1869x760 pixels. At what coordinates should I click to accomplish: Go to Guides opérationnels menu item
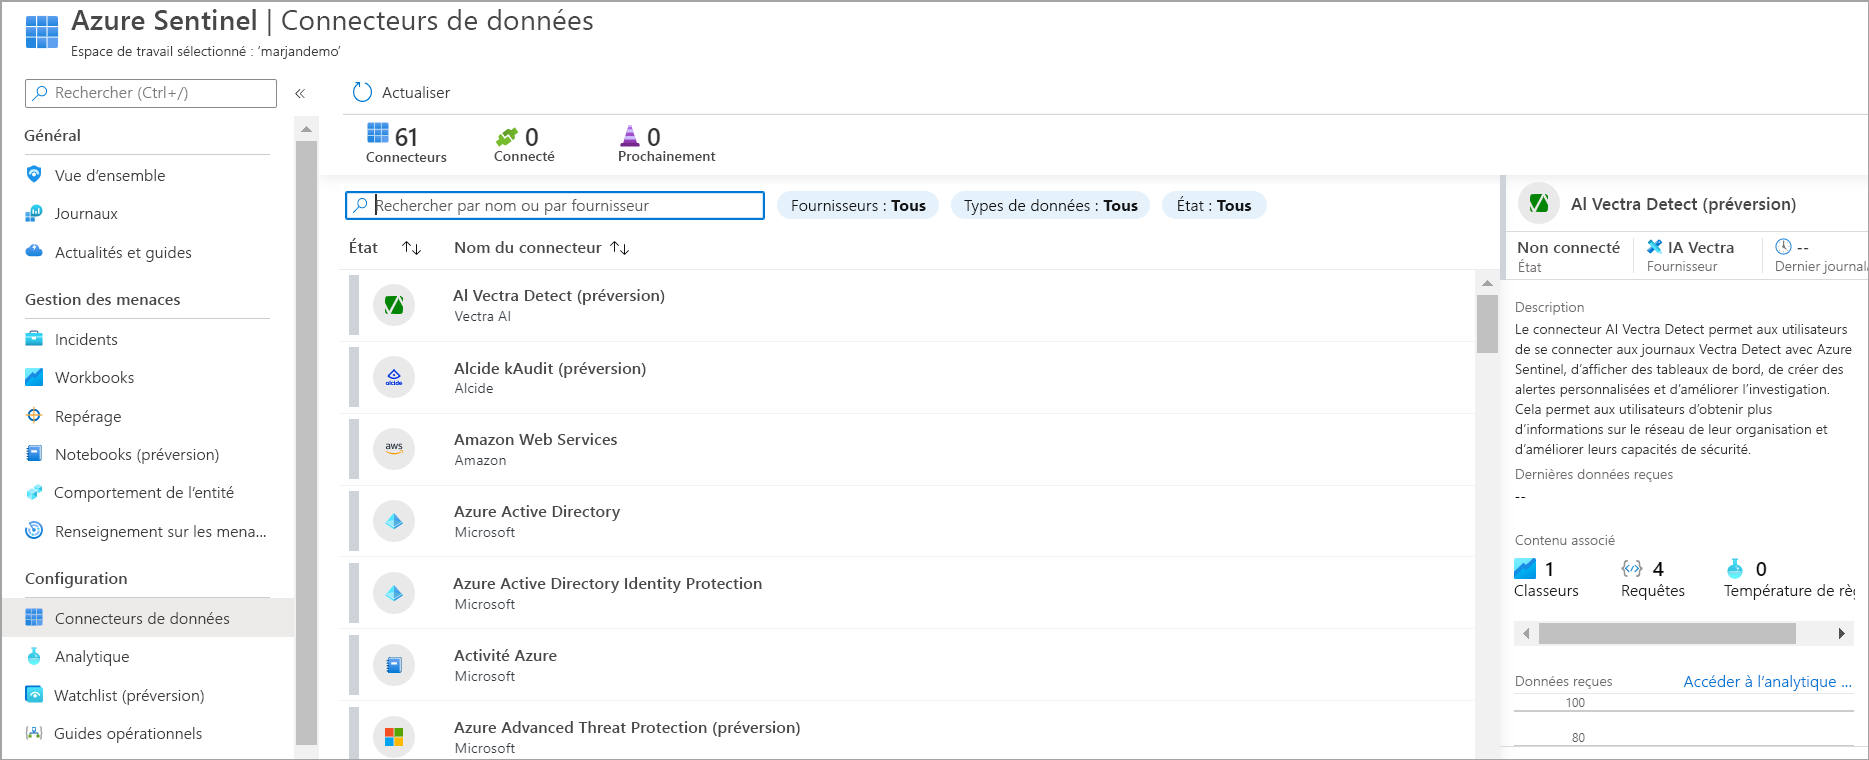[128, 734]
